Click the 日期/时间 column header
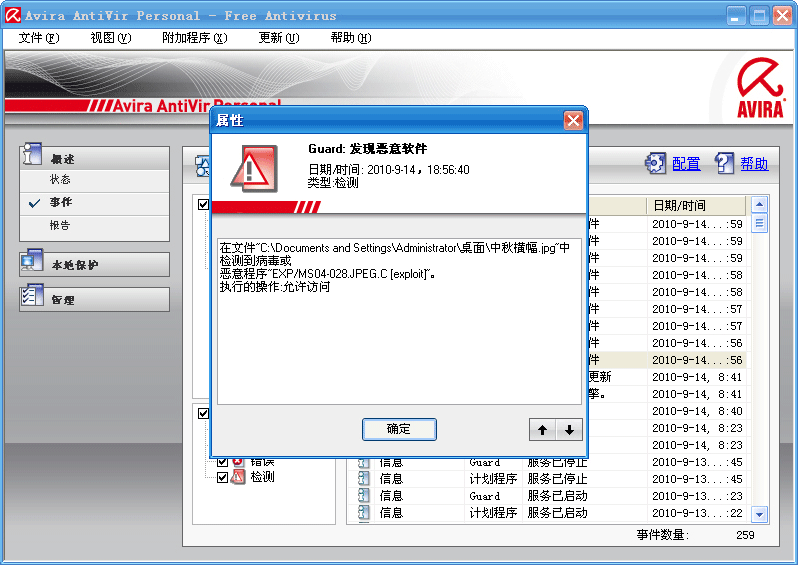Viewport: 798px width, 565px height. coord(696,206)
